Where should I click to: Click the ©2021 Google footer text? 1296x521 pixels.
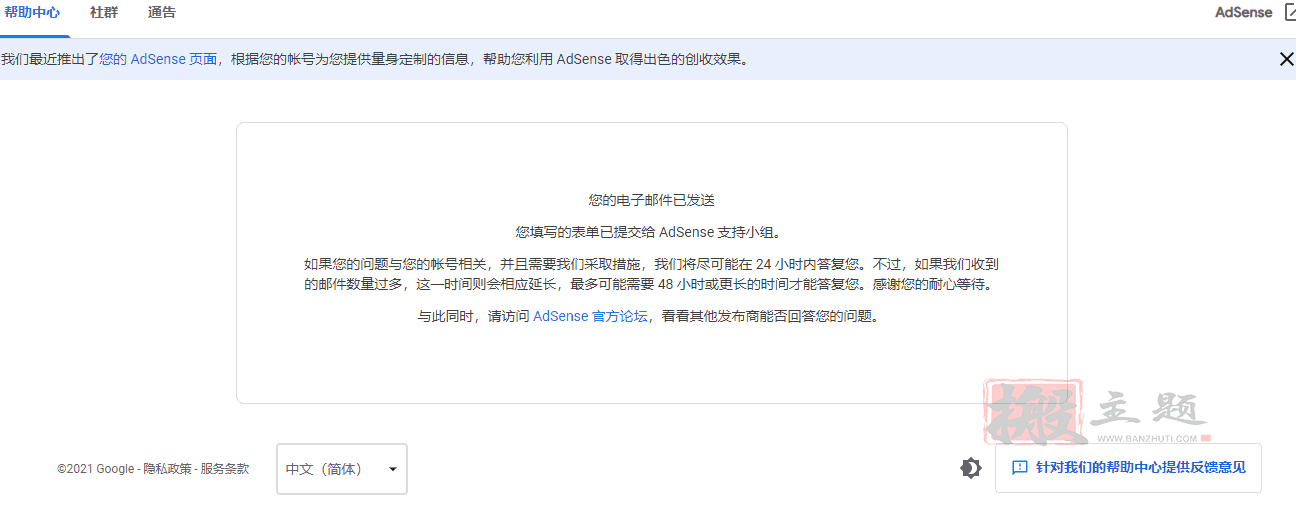[95, 468]
